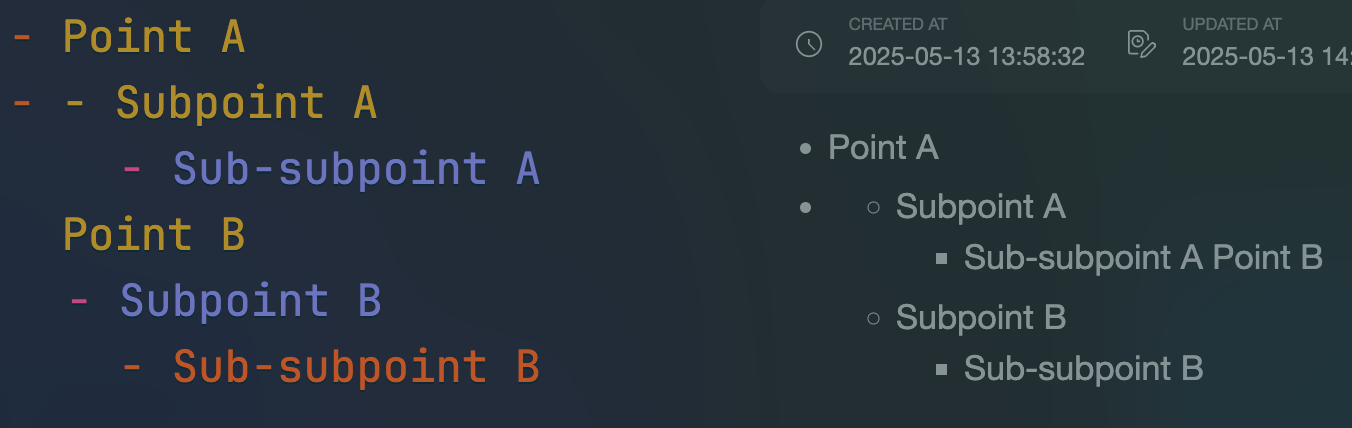Screen dimensions: 1352x428
Task: Click the square bullet before preview Sub-subpoint B
Action: (x=941, y=370)
